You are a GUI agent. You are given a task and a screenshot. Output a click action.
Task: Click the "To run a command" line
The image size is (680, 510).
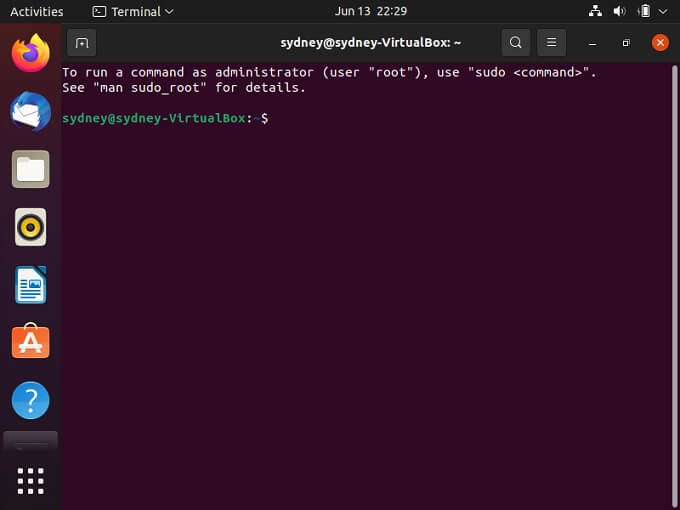329,72
